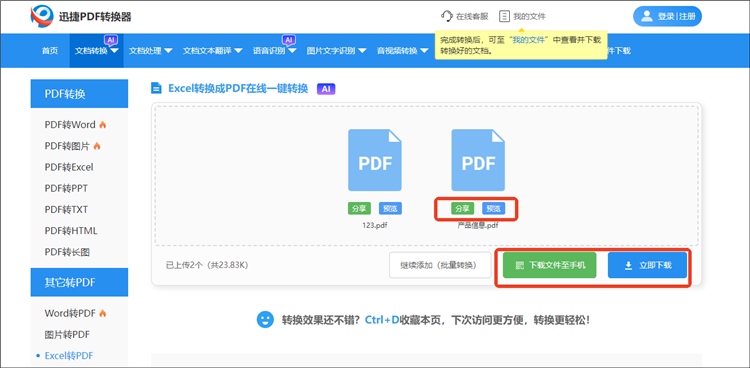This screenshot has height=368, width=750.
Task: Expand the 文档转换 dropdown arrow
Action: tap(114, 51)
